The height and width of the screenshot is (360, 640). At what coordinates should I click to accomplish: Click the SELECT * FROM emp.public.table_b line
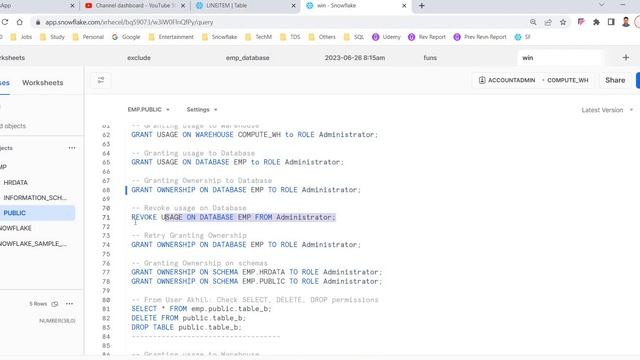tap(201, 309)
